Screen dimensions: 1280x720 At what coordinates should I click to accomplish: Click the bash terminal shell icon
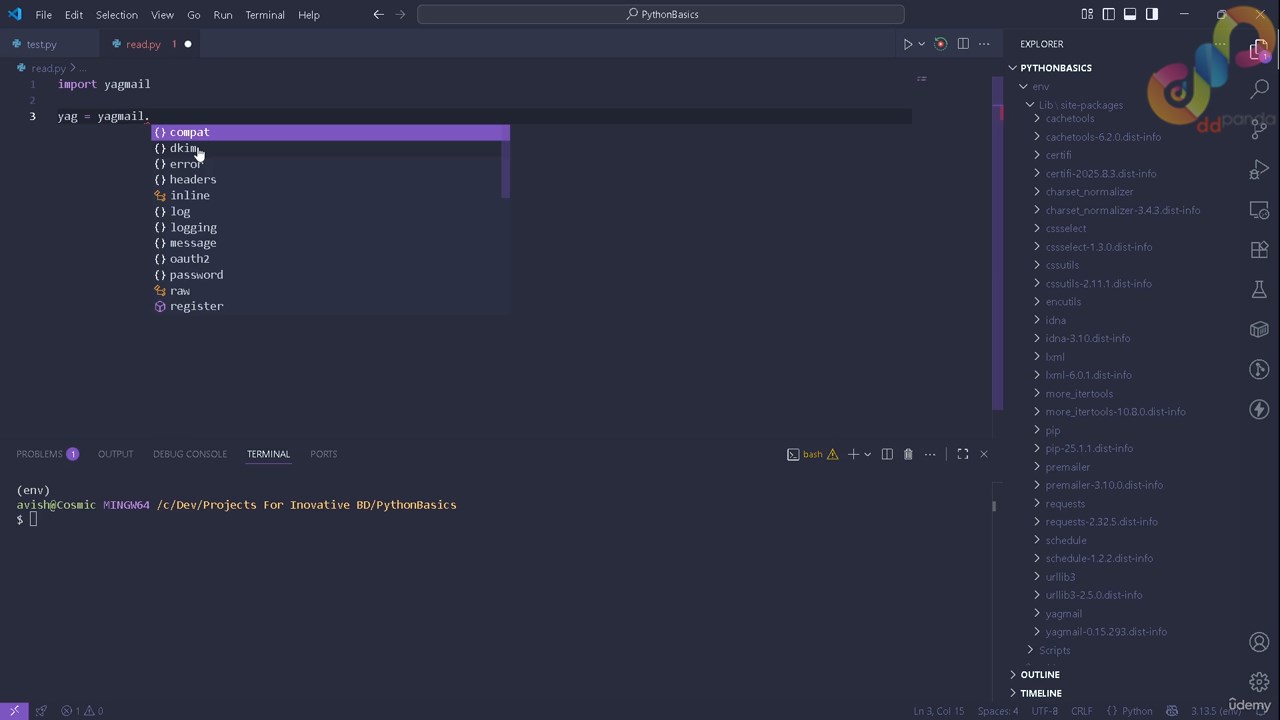[x=793, y=454]
